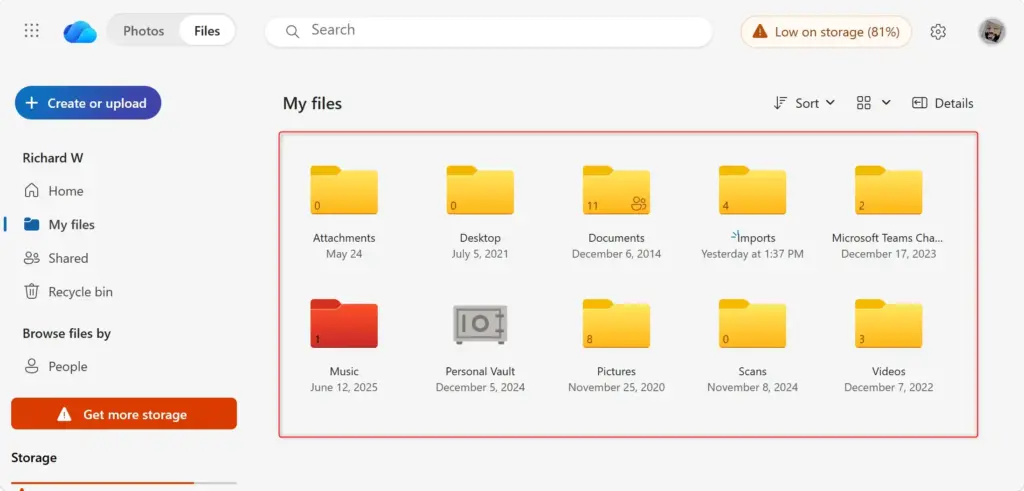The width and height of the screenshot is (1024, 491).
Task: Click the Scans folder name text
Action: [752, 372]
